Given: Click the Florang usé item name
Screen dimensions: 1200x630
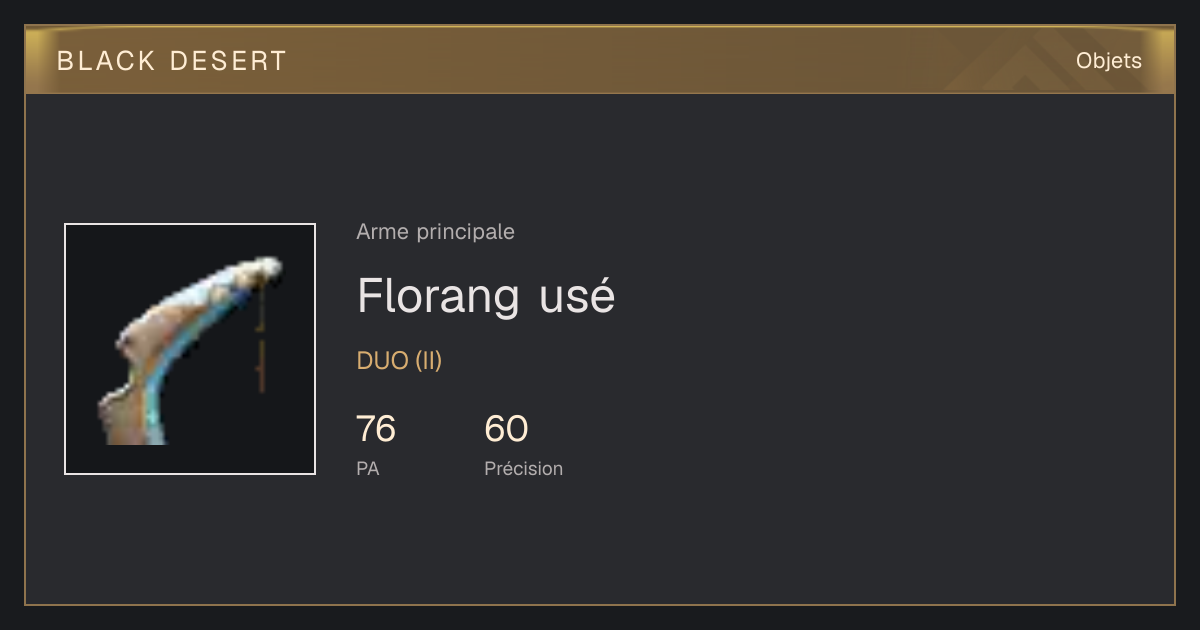Looking at the screenshot, I should 486,296.
